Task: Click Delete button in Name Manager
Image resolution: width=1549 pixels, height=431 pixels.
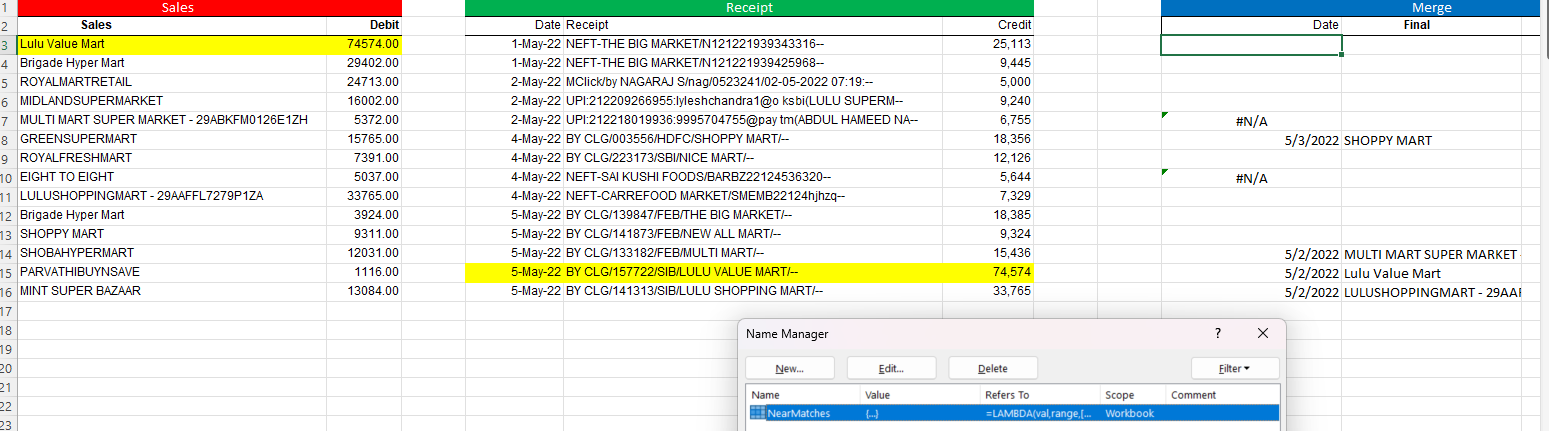Action: [x=993, y=368]
